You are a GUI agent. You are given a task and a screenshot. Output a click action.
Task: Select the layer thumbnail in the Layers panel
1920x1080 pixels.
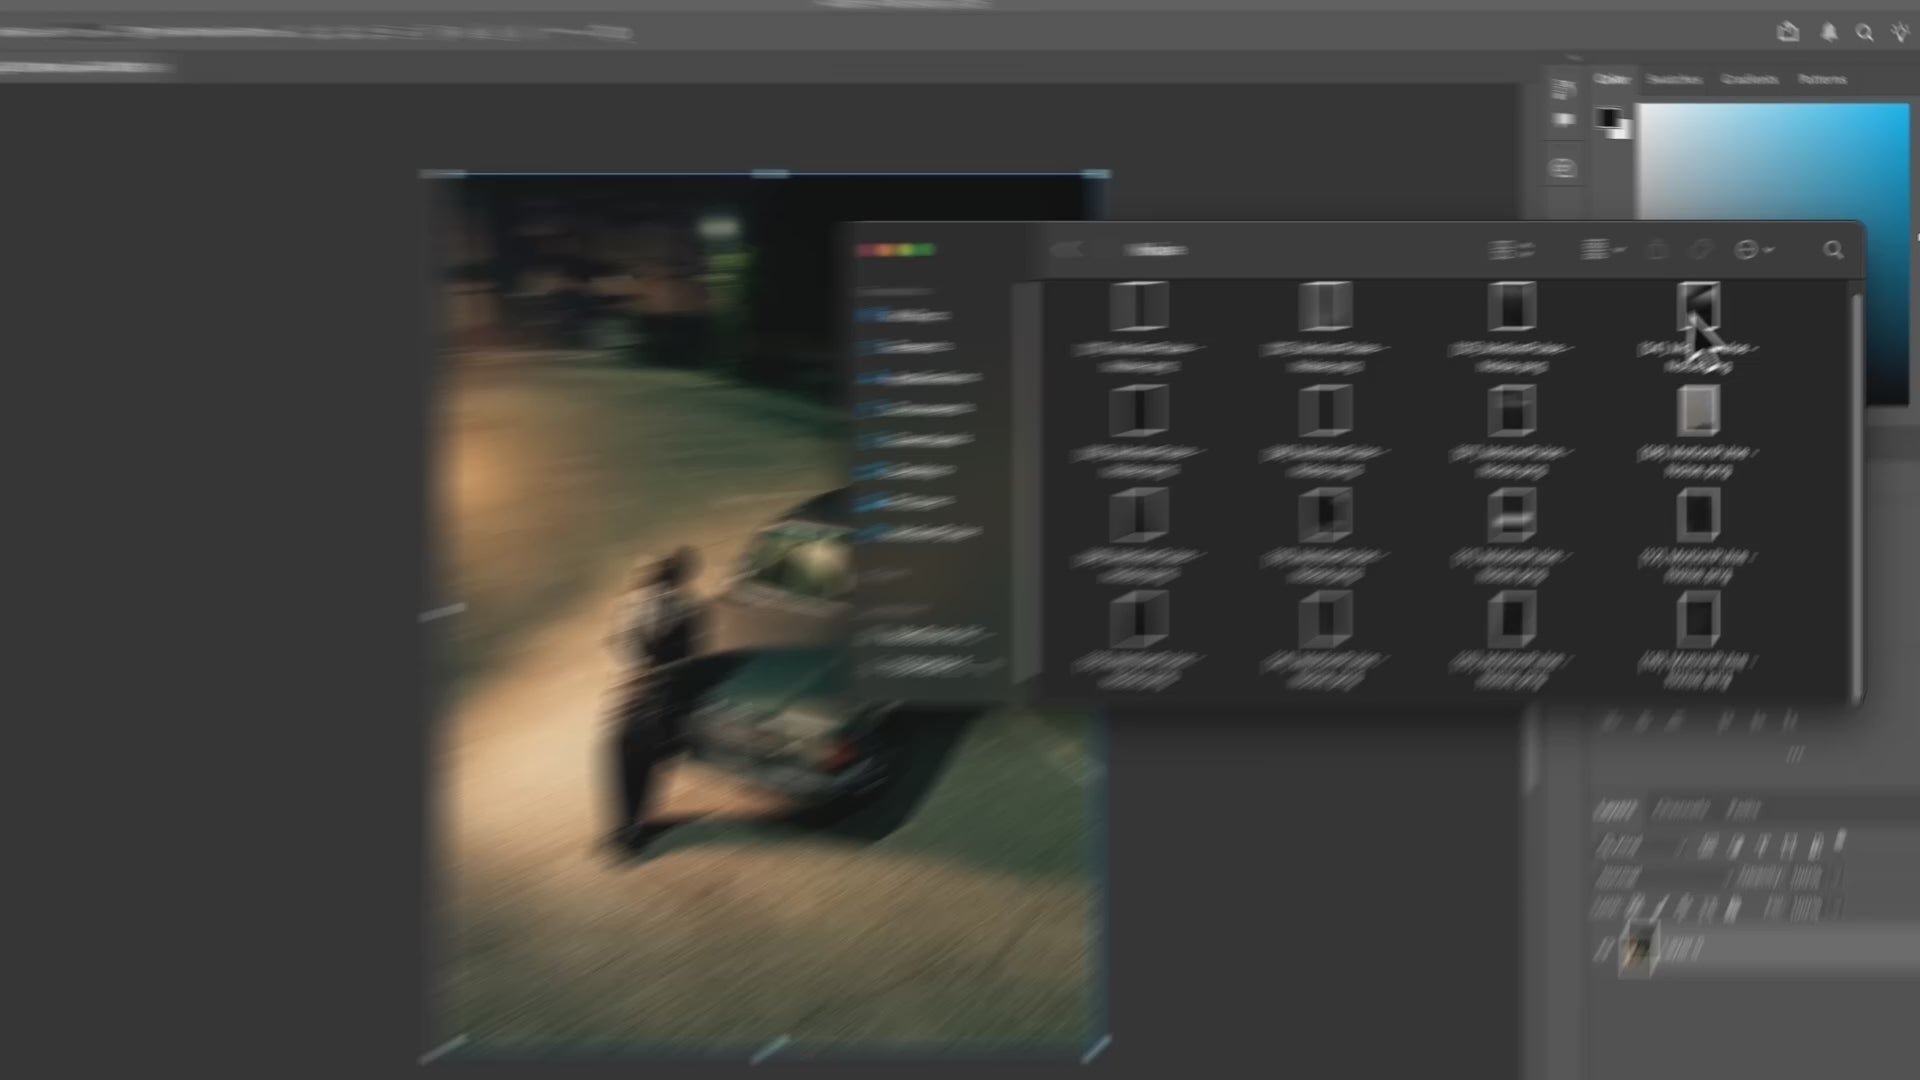pyautogui.click(x=1640, y=948)
